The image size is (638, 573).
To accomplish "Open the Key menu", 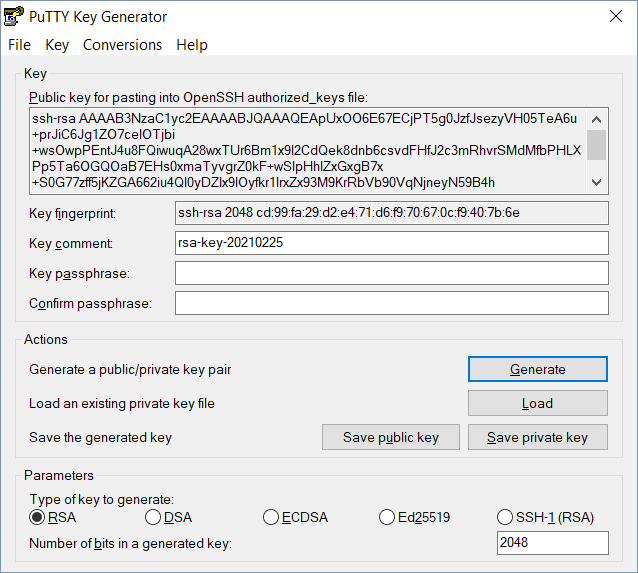I will click(57, 45).
